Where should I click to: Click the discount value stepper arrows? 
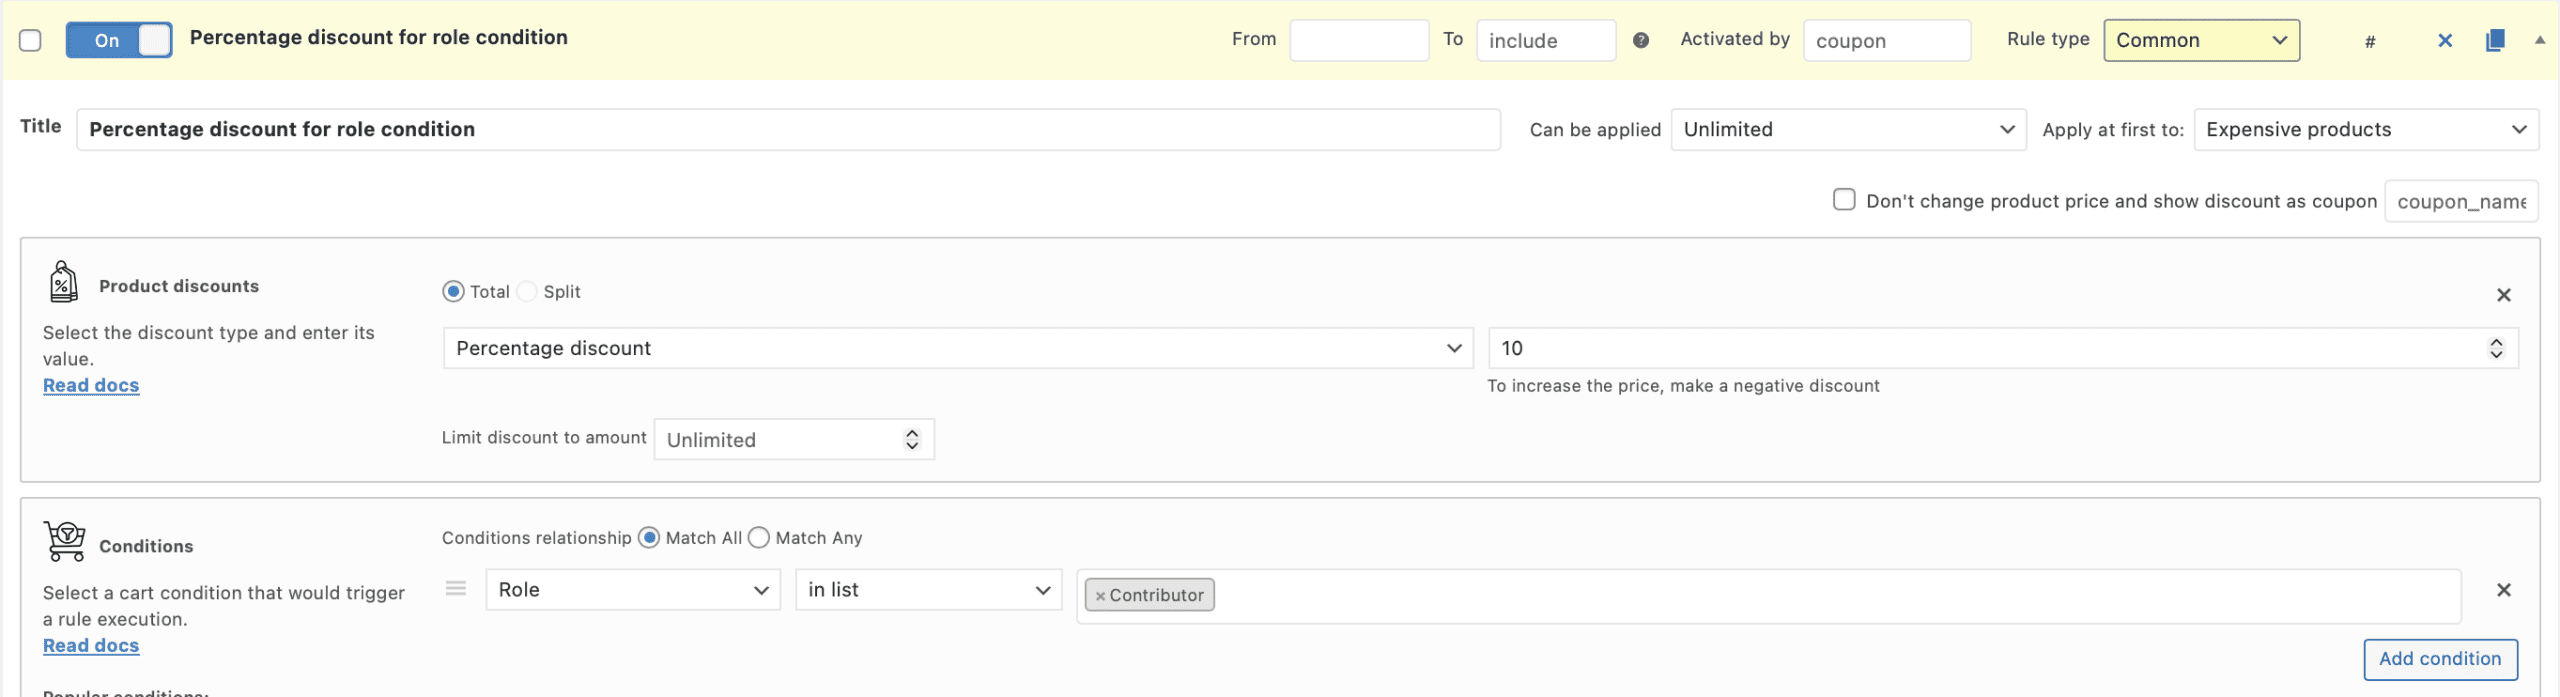point(2495,348)
